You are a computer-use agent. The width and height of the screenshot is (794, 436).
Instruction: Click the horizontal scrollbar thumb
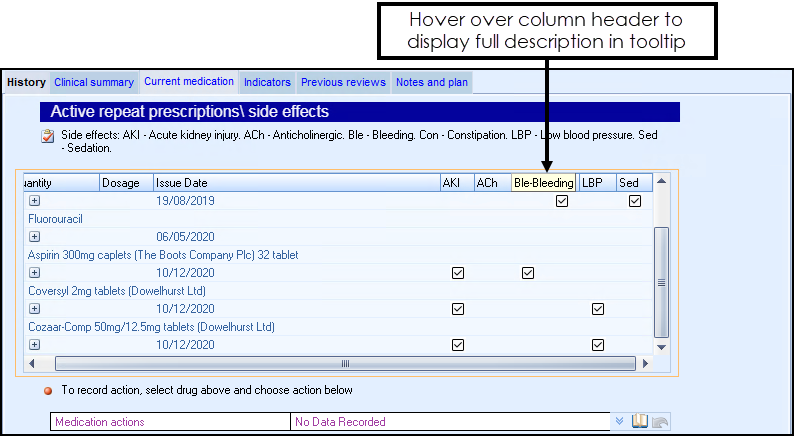coord(345,364)
